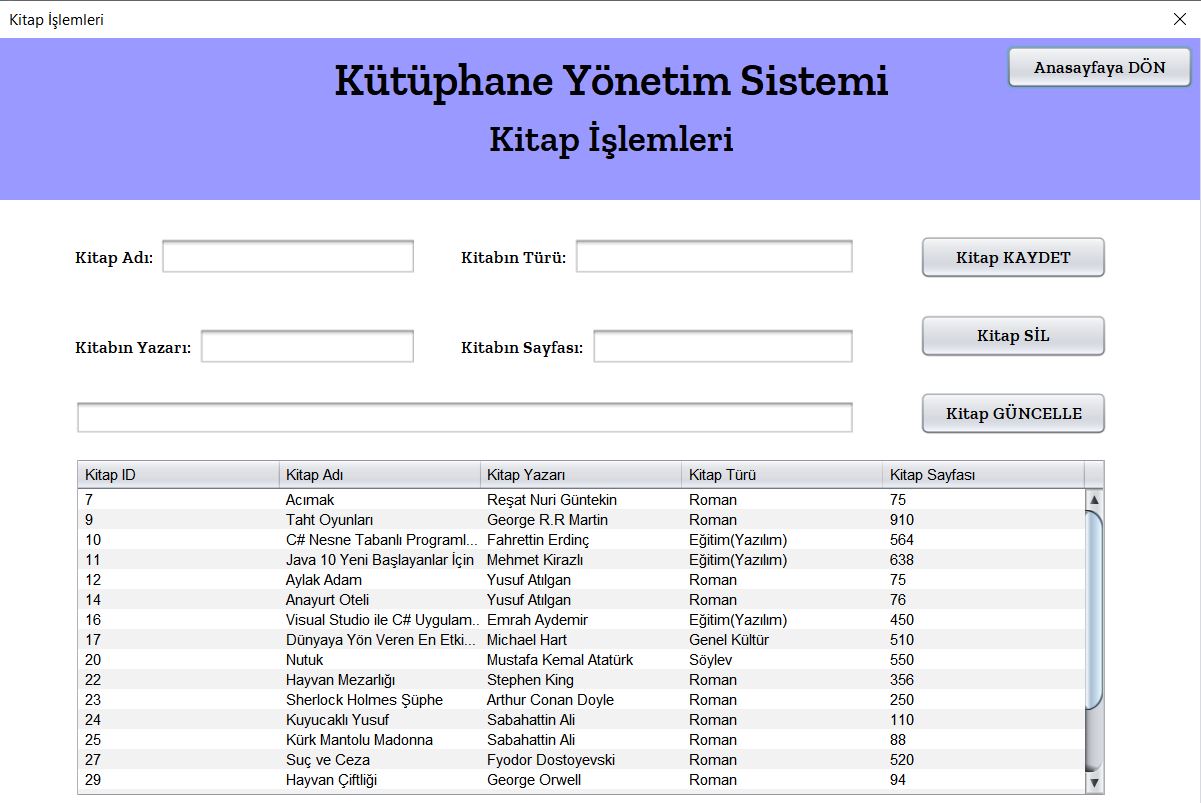The height and width of the screenshot is (803, 1201).
Task: Select the Kitabın Yazarı input field
Action: (x=307, y=346)
